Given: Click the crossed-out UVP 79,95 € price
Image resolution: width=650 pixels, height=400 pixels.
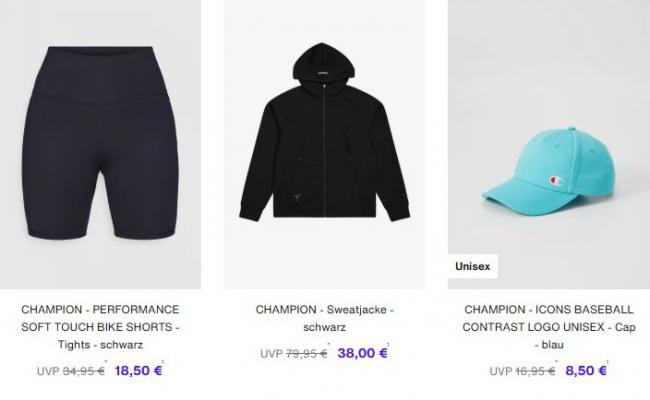Looking at the screenshot, I should (294, 354).
